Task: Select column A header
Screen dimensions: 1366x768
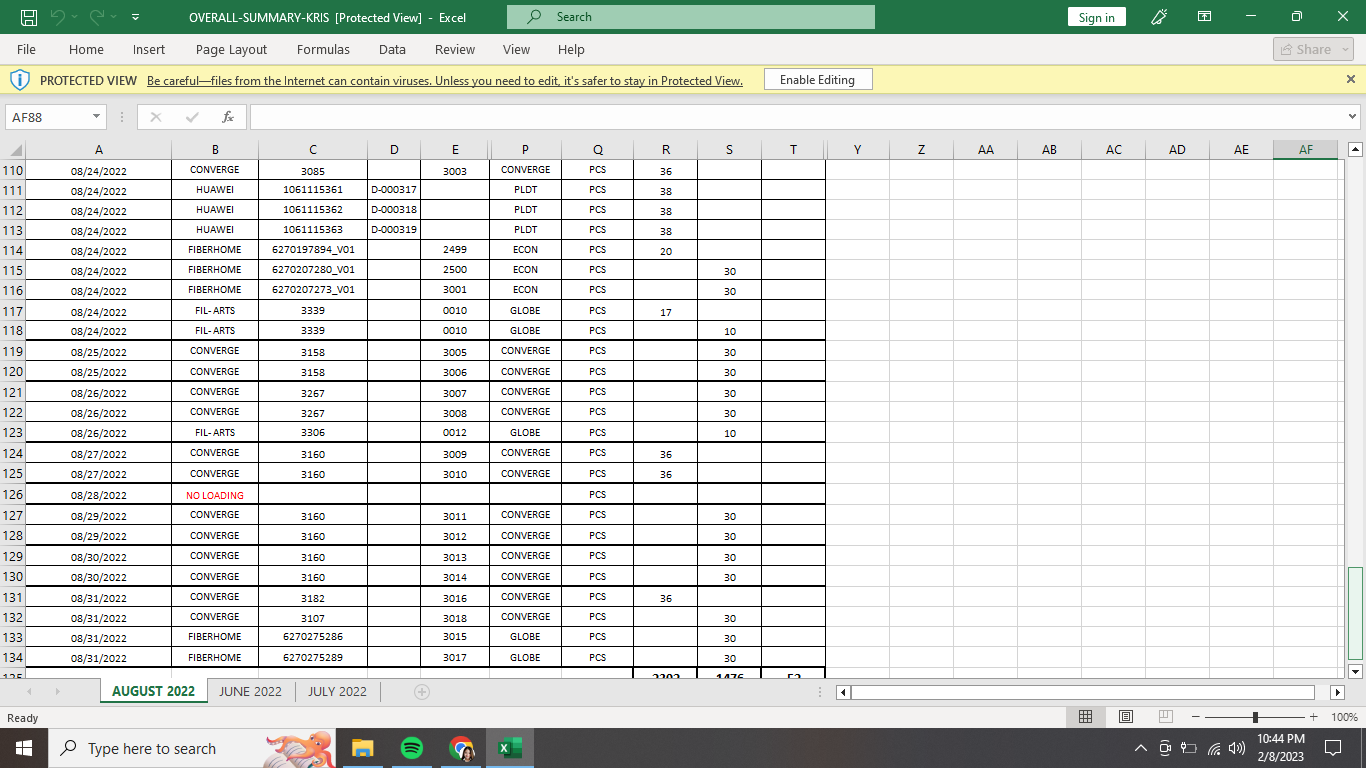Action: (98, 149)
